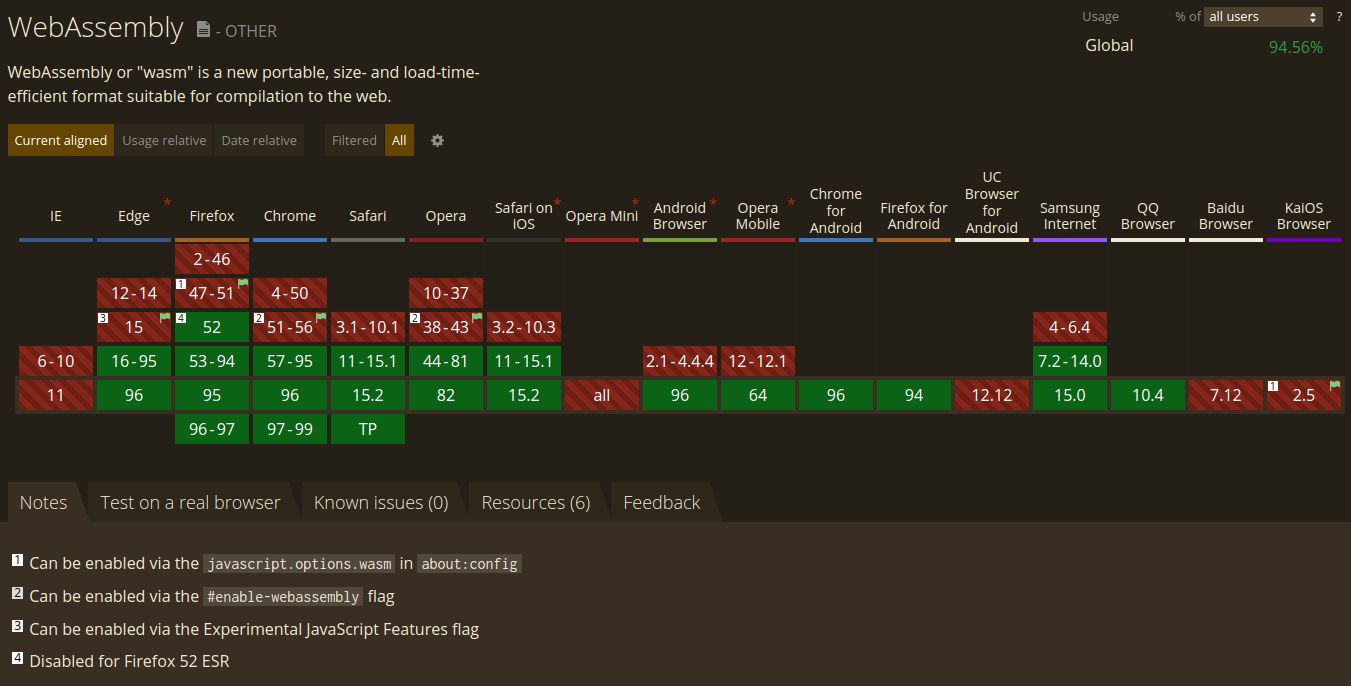Select the All browsers view
1351x686 pixels.
[399, 140]
